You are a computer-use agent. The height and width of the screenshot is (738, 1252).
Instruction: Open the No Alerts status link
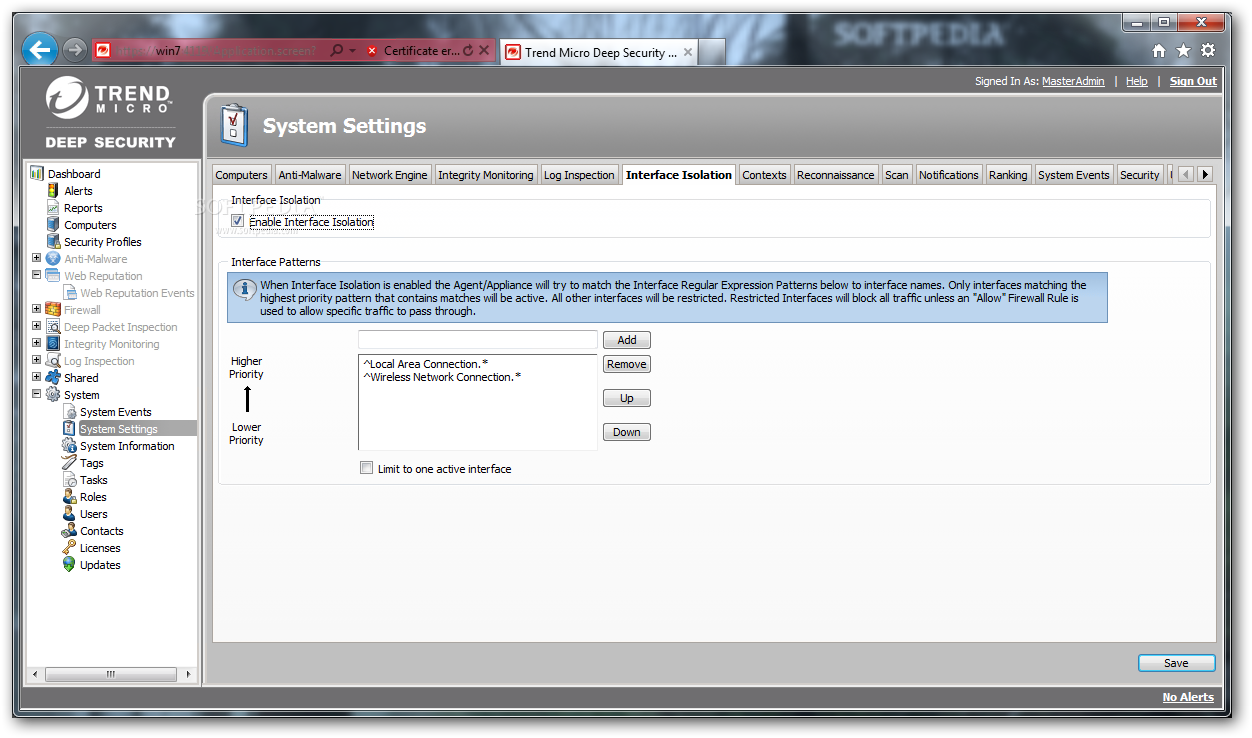1188,697
